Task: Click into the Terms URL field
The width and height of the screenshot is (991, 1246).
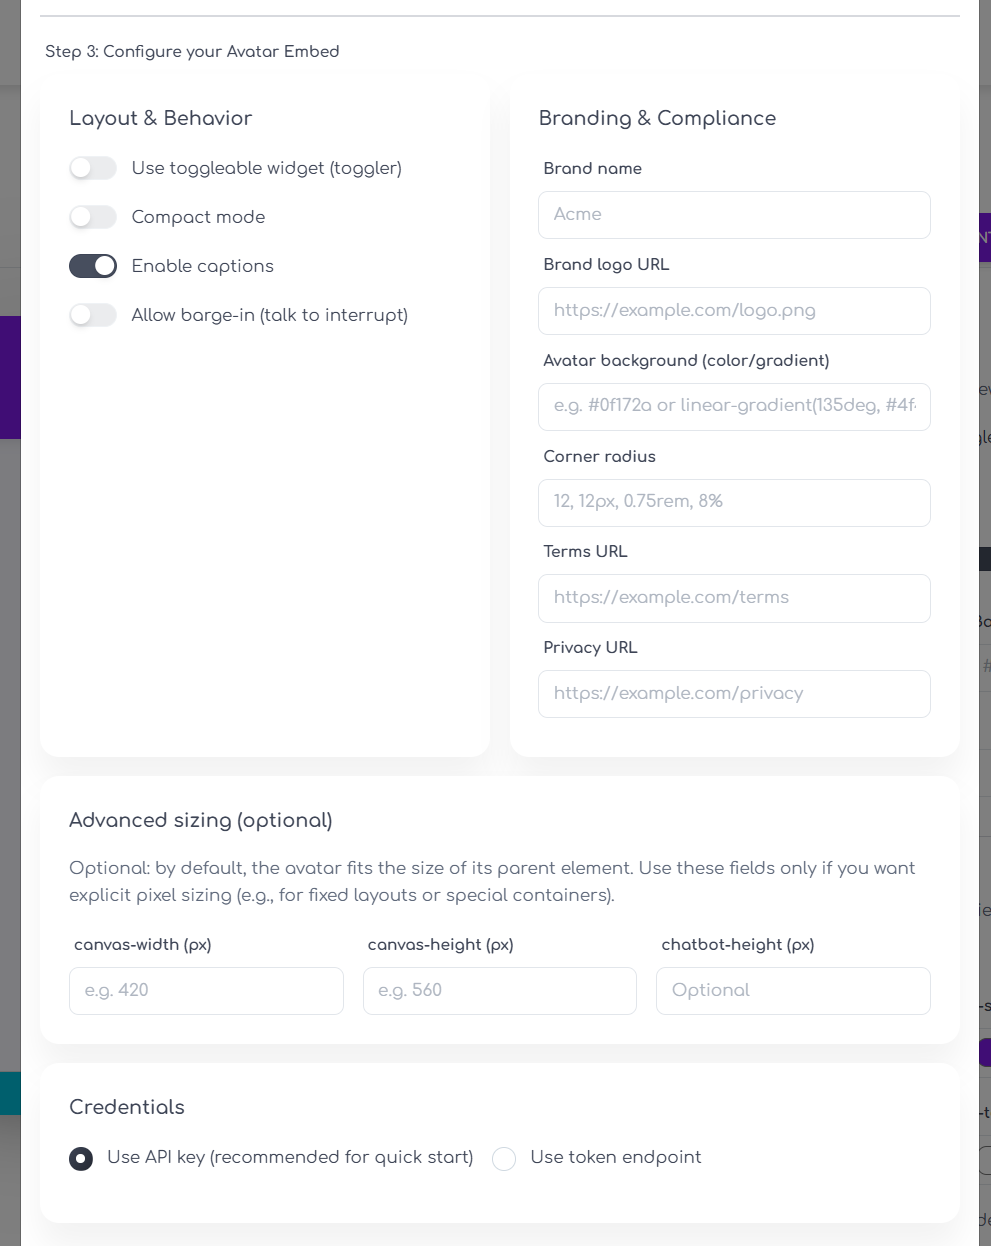Action: (x=734, y=598)
